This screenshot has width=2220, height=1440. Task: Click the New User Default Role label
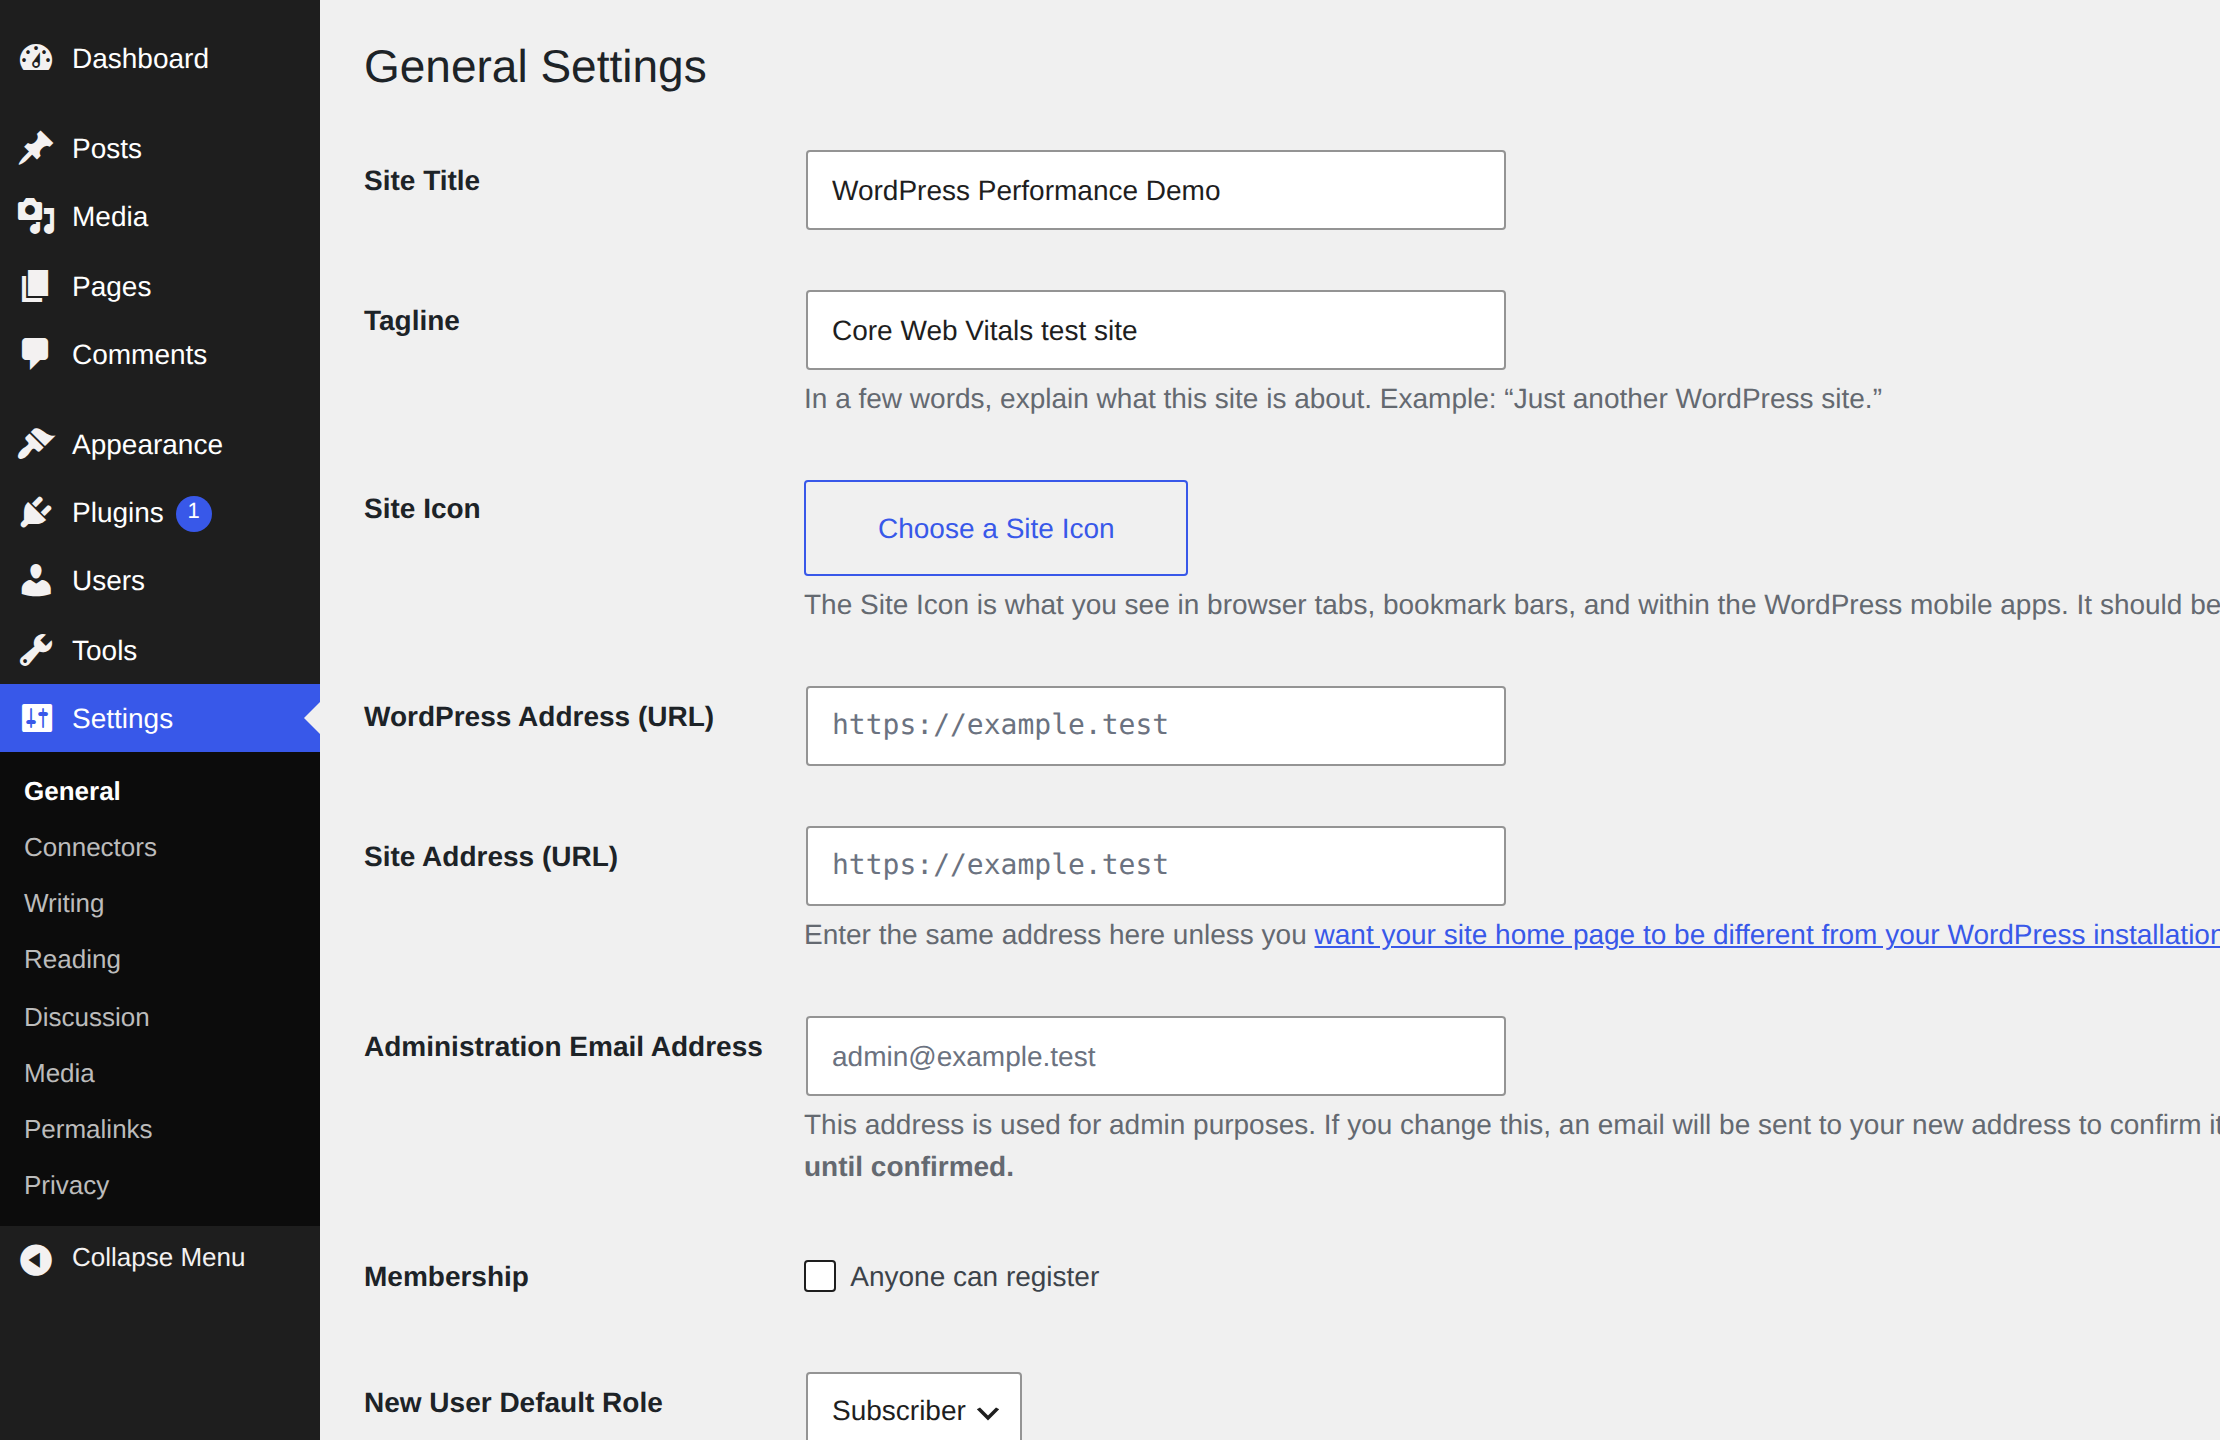pos(513,1402)
